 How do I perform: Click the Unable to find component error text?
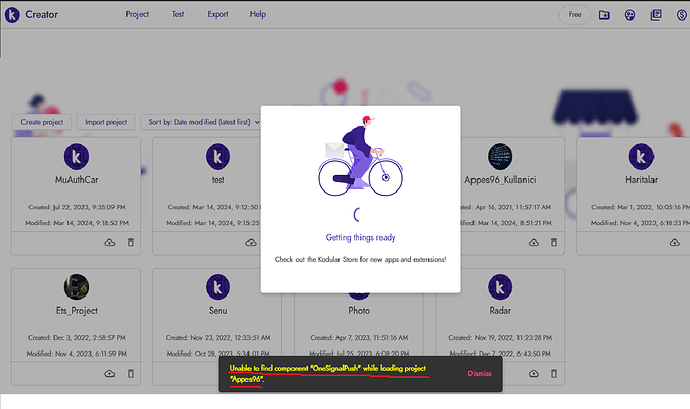[328, 374]
